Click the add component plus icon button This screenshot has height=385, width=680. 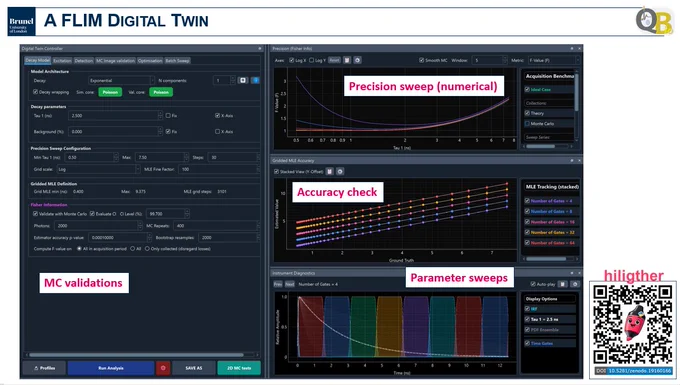[243, 80]
